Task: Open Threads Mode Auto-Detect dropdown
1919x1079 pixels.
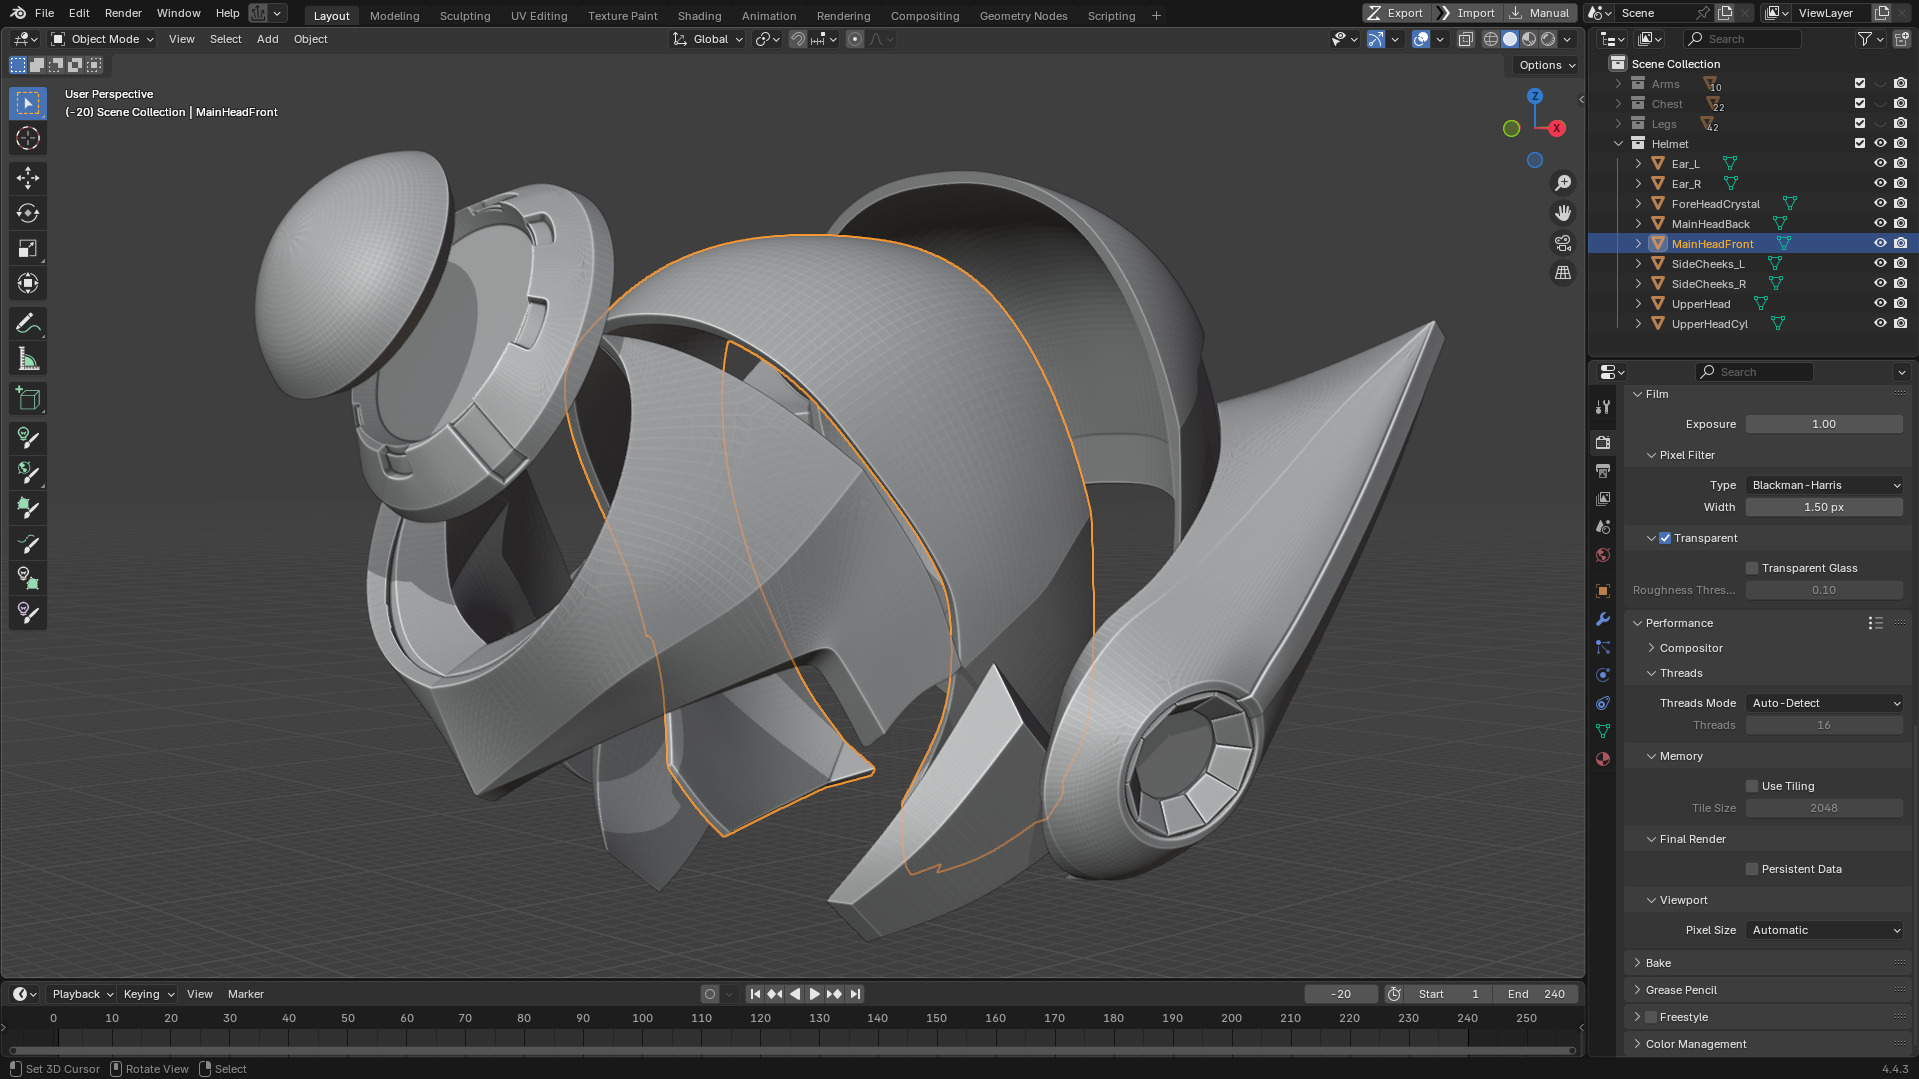Action: coord(1825,703)
